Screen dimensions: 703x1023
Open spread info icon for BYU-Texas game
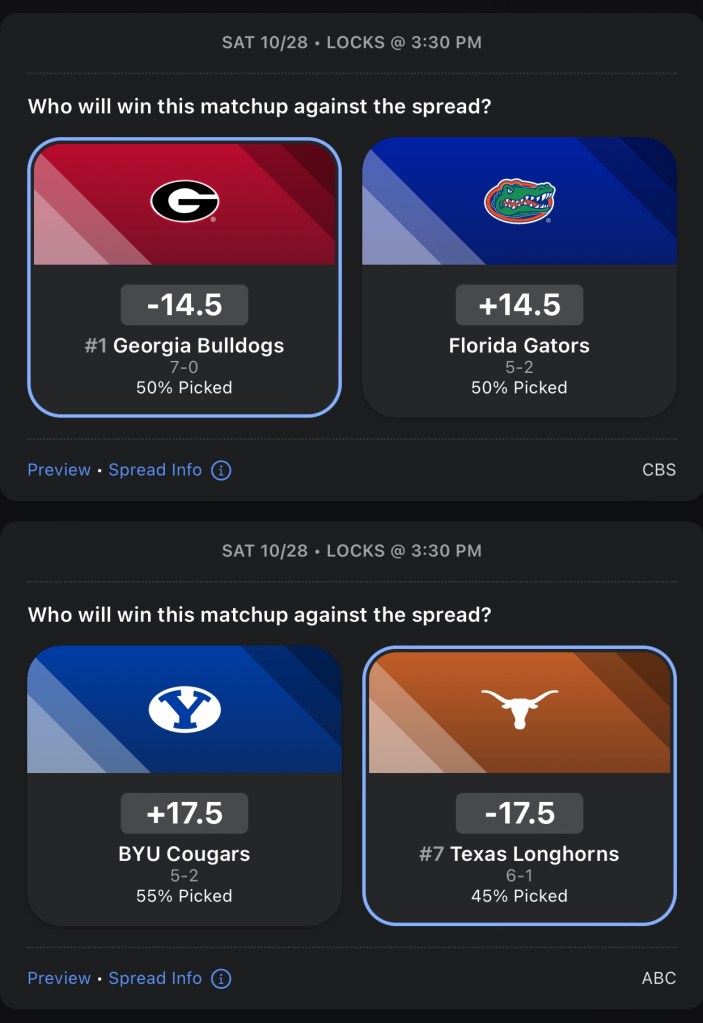pos(221,978)
